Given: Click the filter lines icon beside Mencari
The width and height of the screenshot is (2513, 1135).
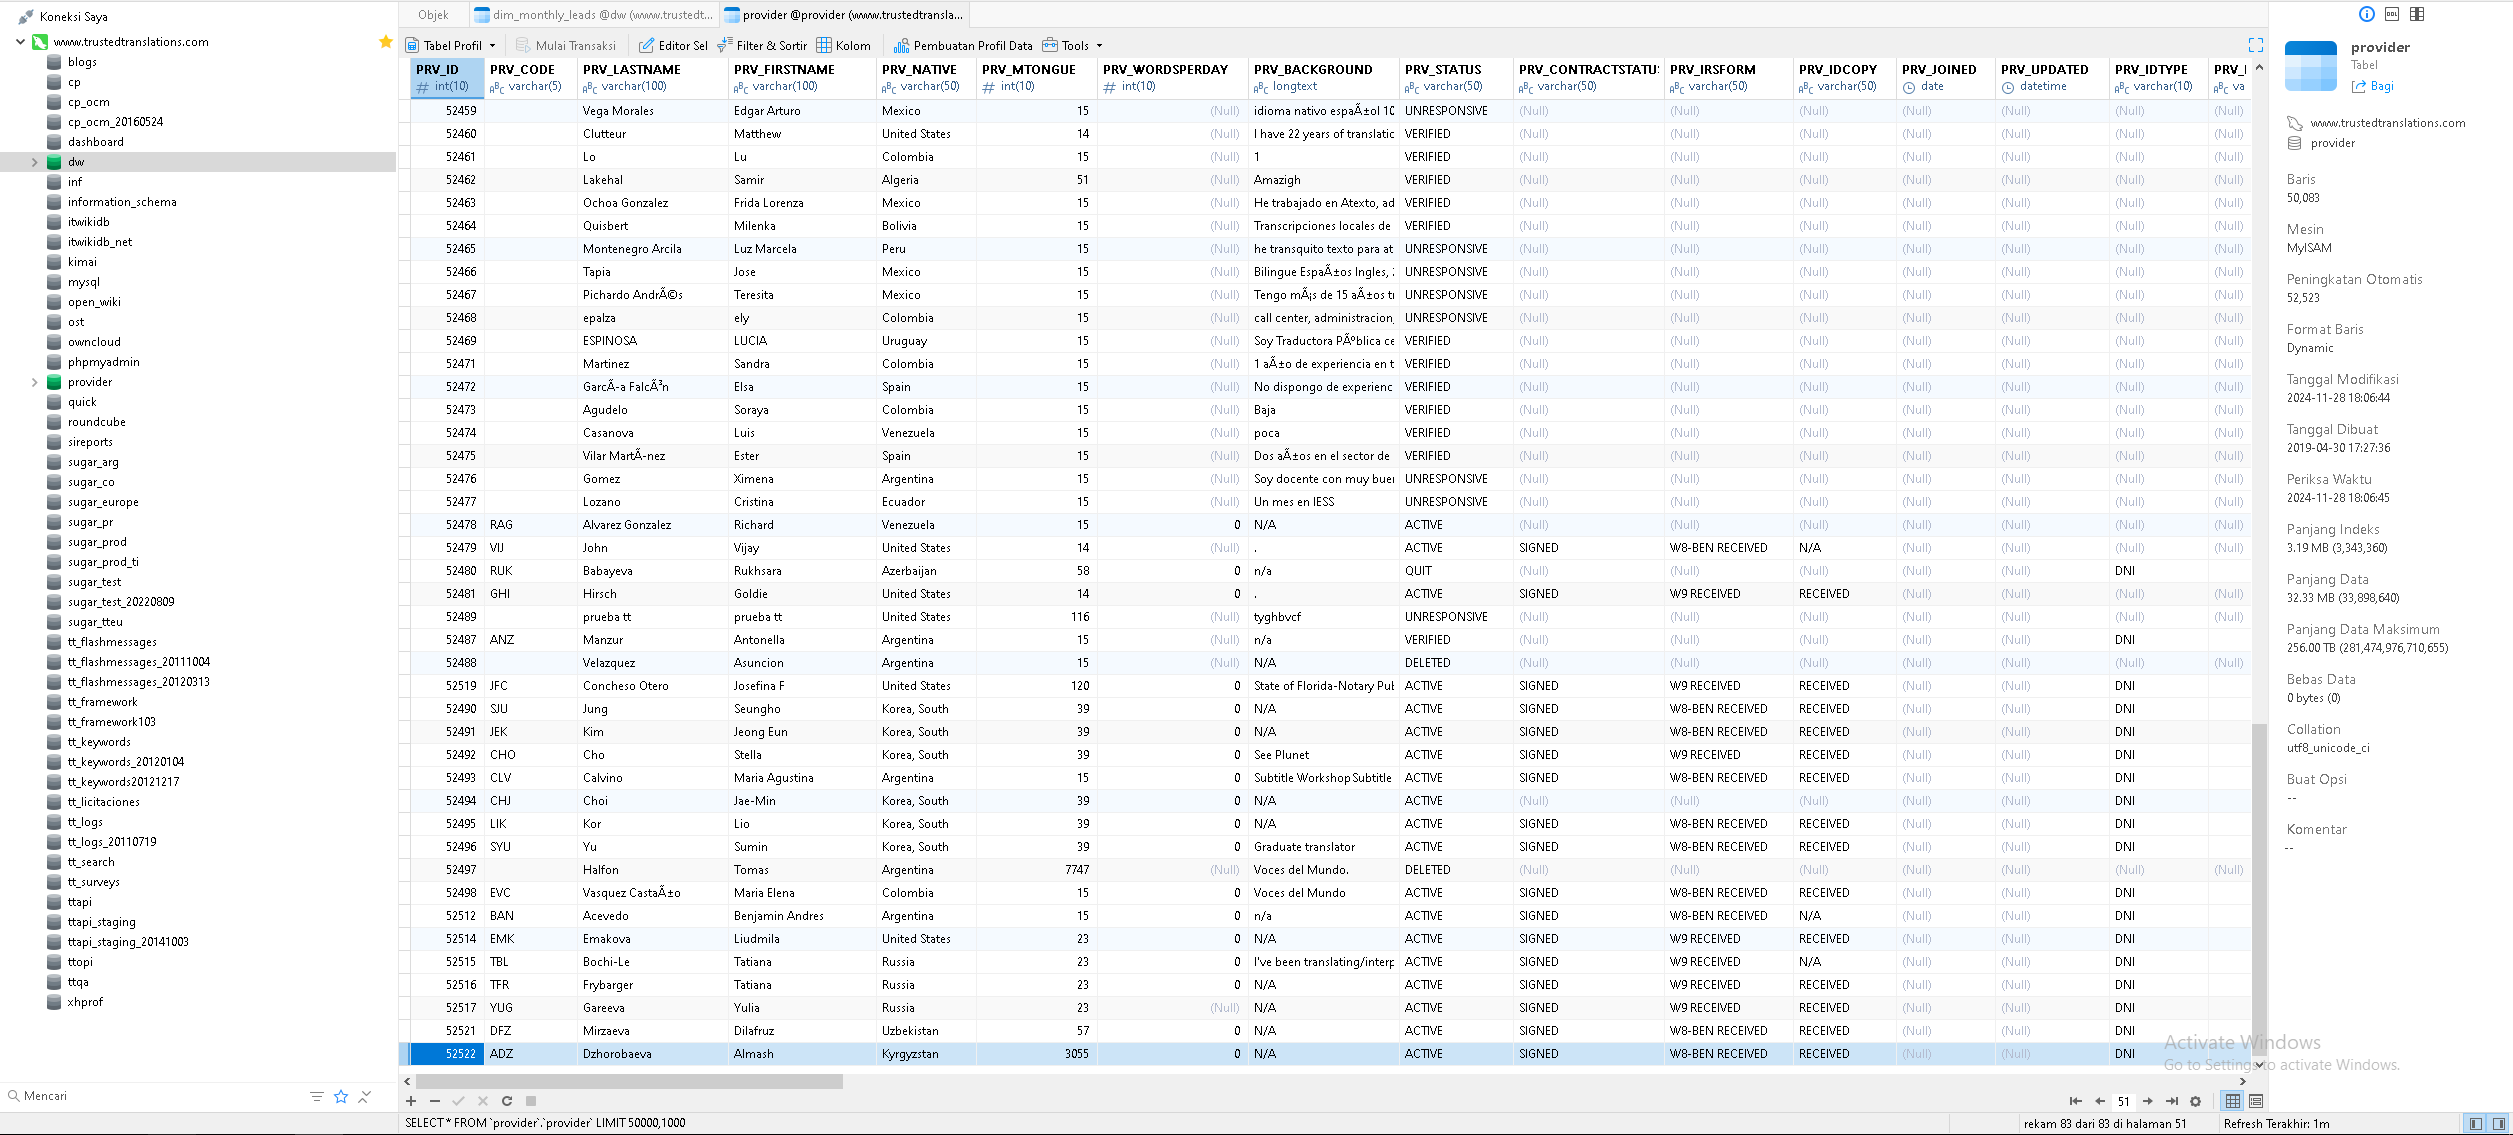Looking at the screenshot, I should click(x=317, y=1097).
